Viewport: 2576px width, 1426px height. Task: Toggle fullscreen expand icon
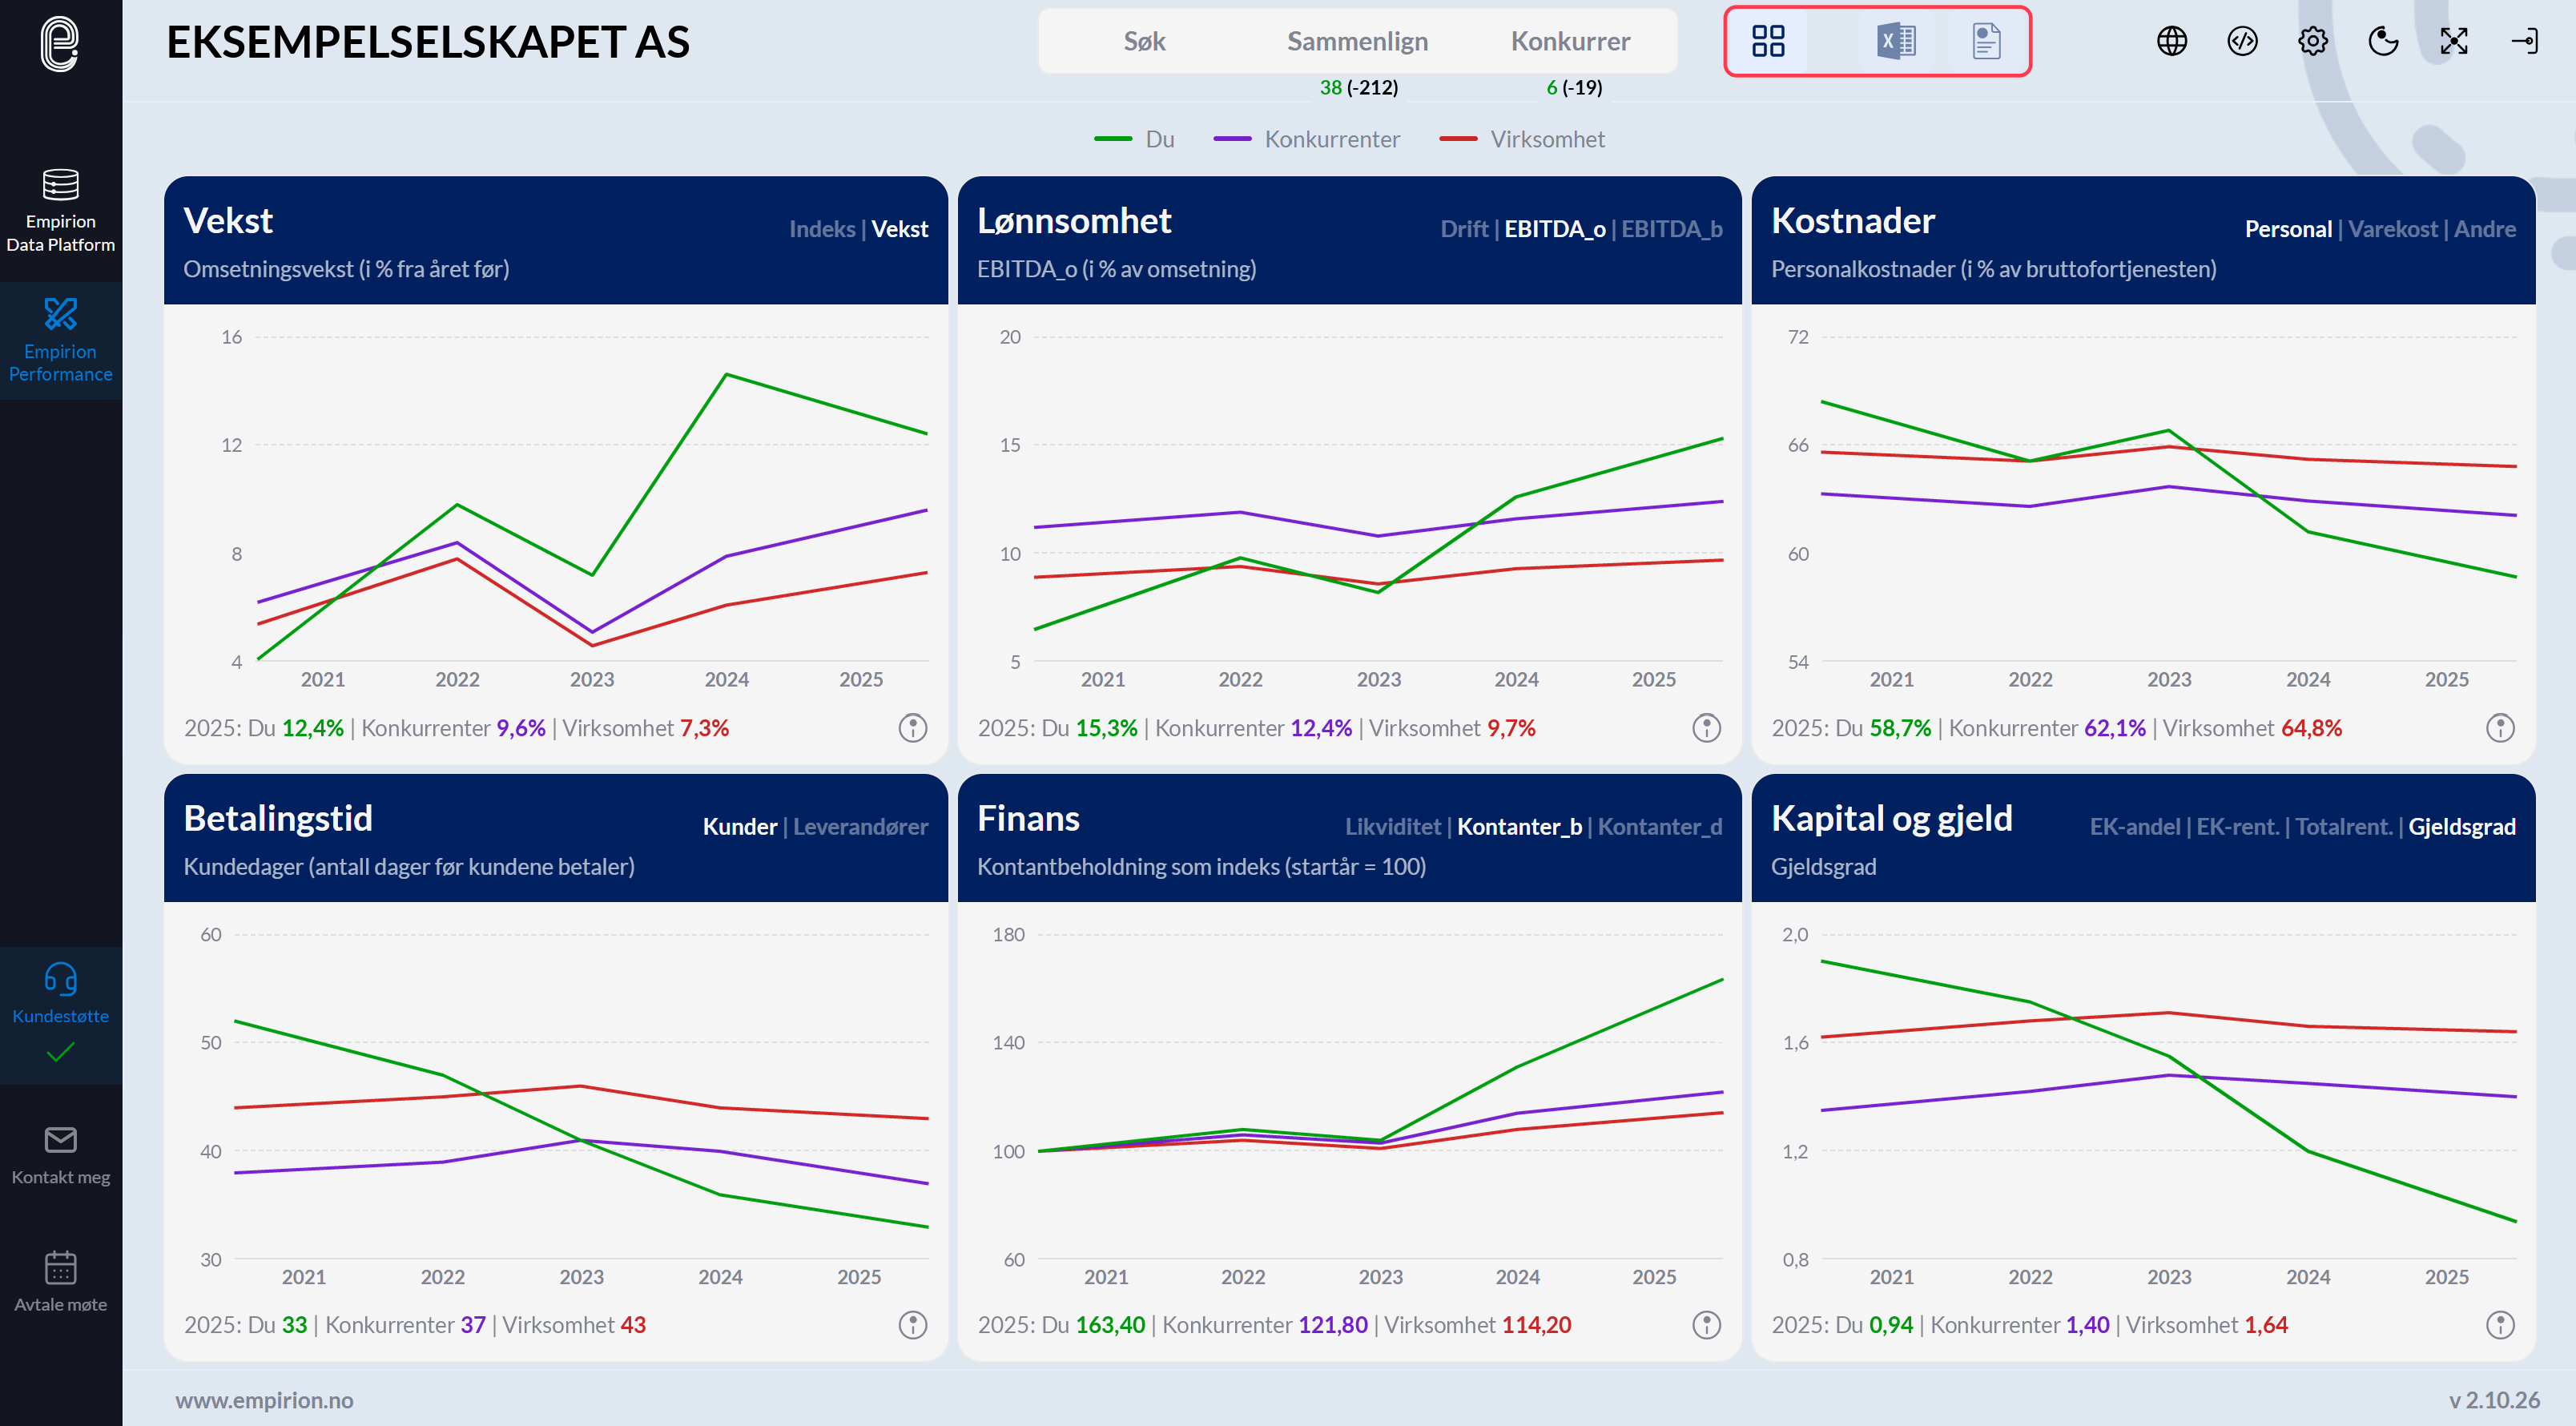(x=2454, y=41)
